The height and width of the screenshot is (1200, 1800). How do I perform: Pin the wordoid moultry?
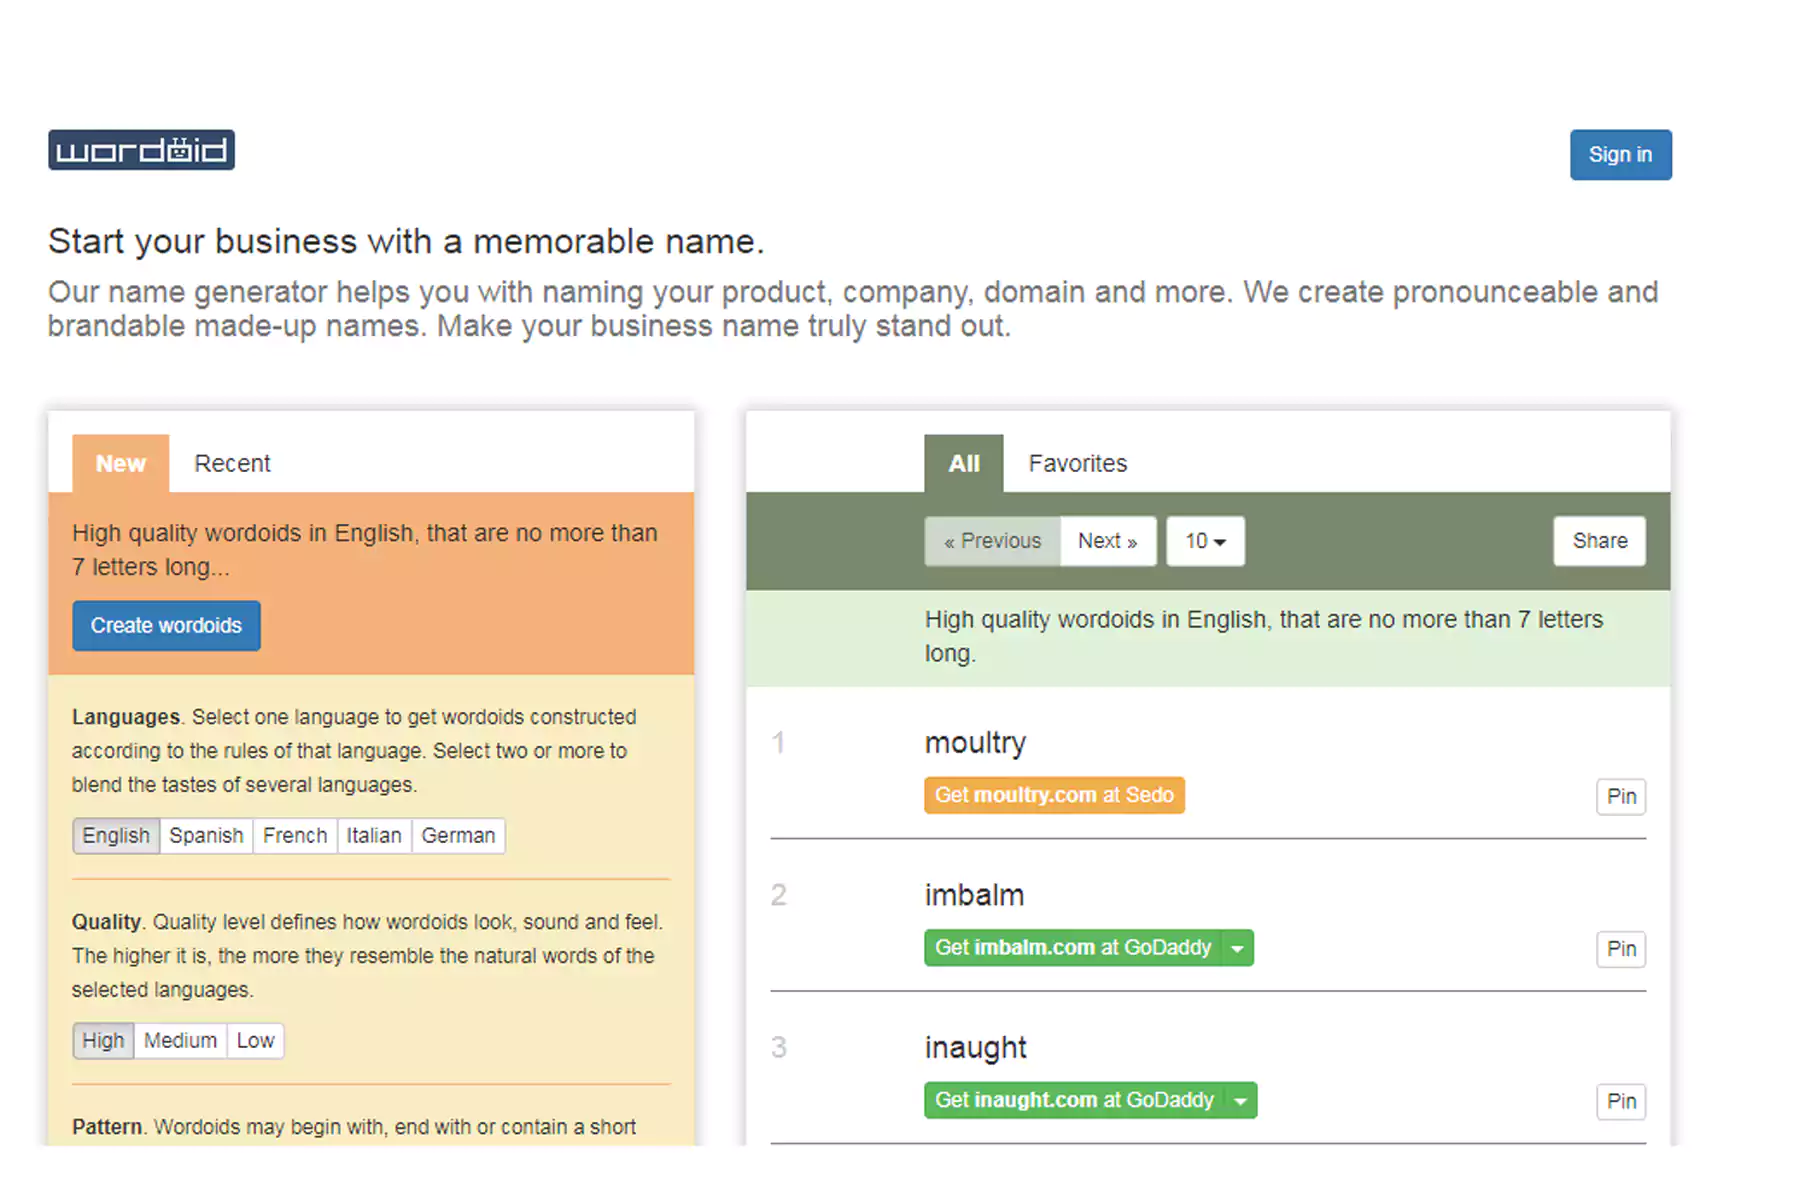(1620, 797)
